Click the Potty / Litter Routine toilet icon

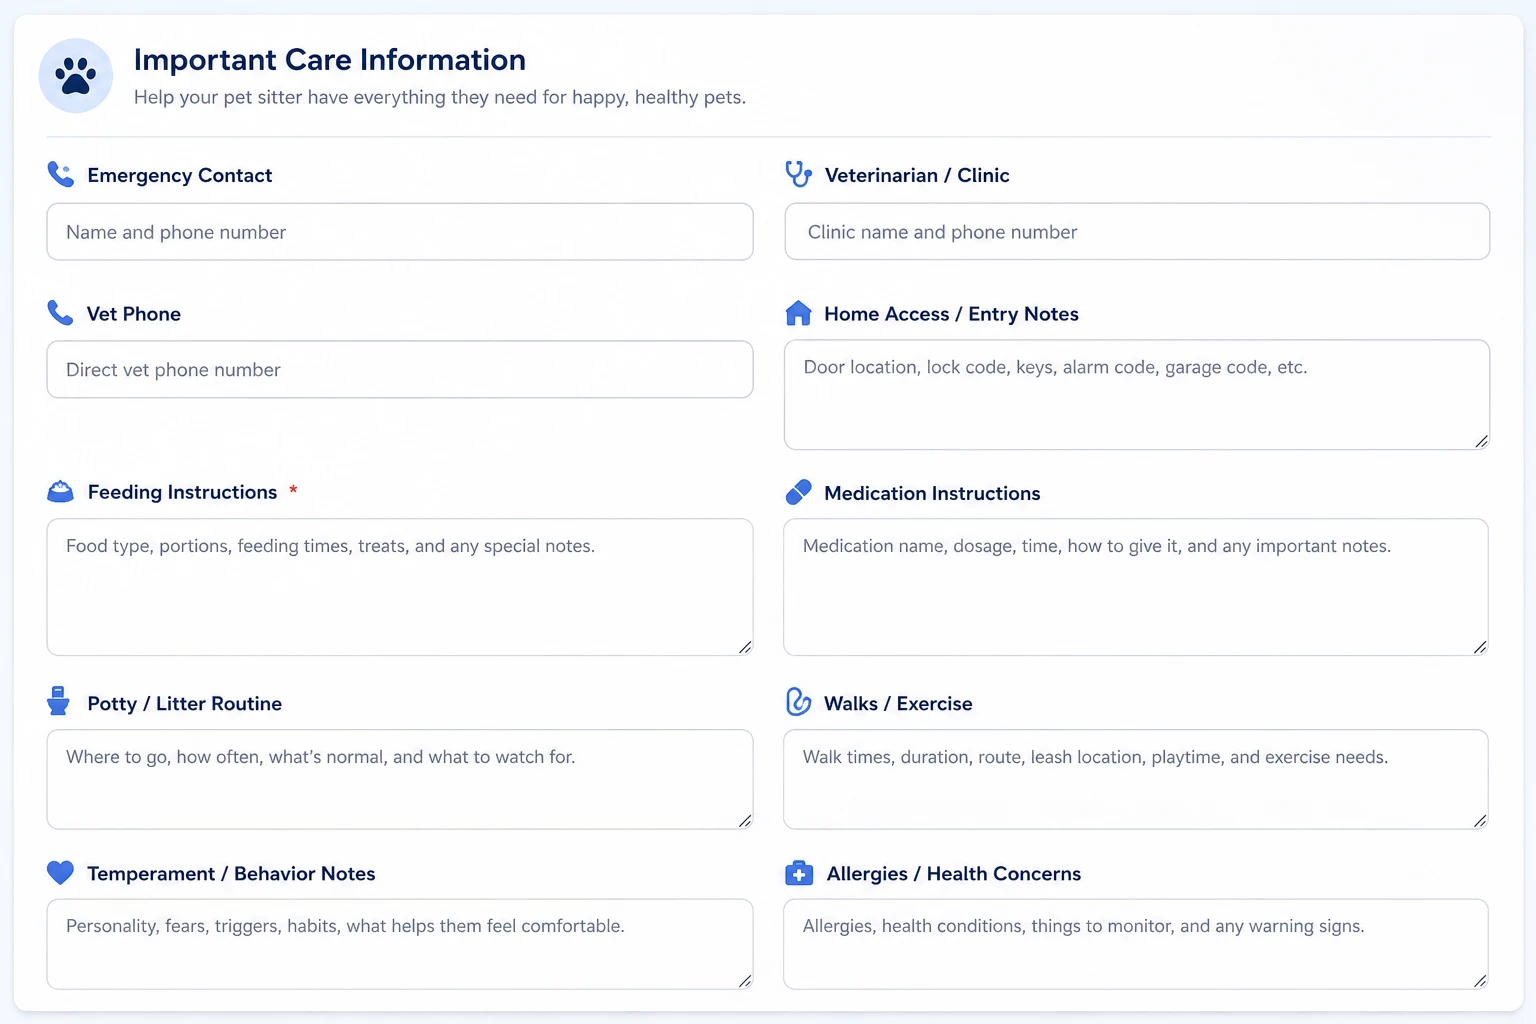pyautogui.click(x=59, y=701)
